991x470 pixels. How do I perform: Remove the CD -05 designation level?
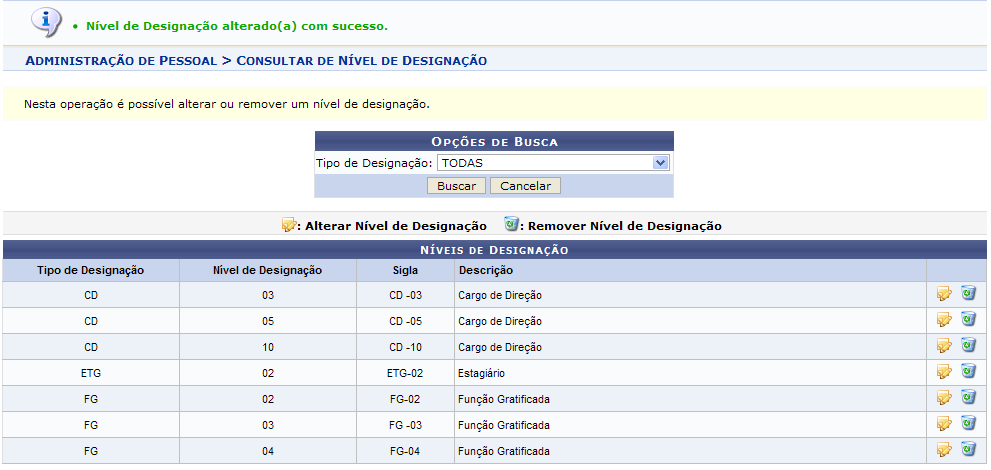[x=968, y=320]
